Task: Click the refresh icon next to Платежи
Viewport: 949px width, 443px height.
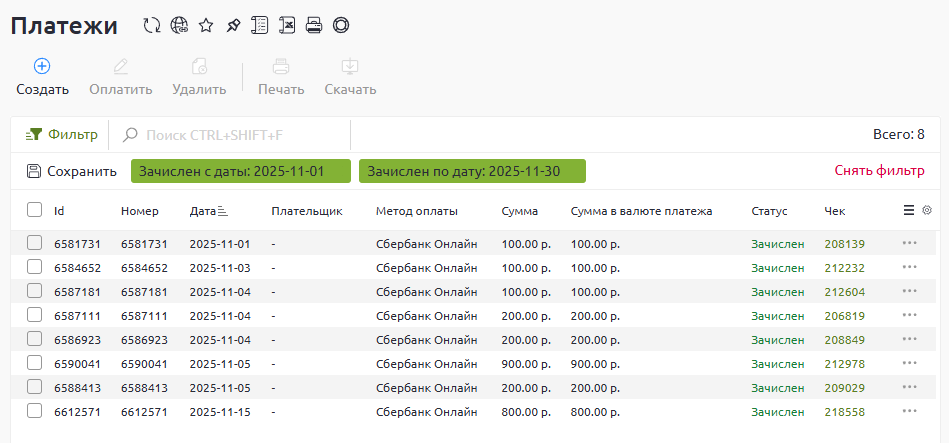Action: coord(152,26)
